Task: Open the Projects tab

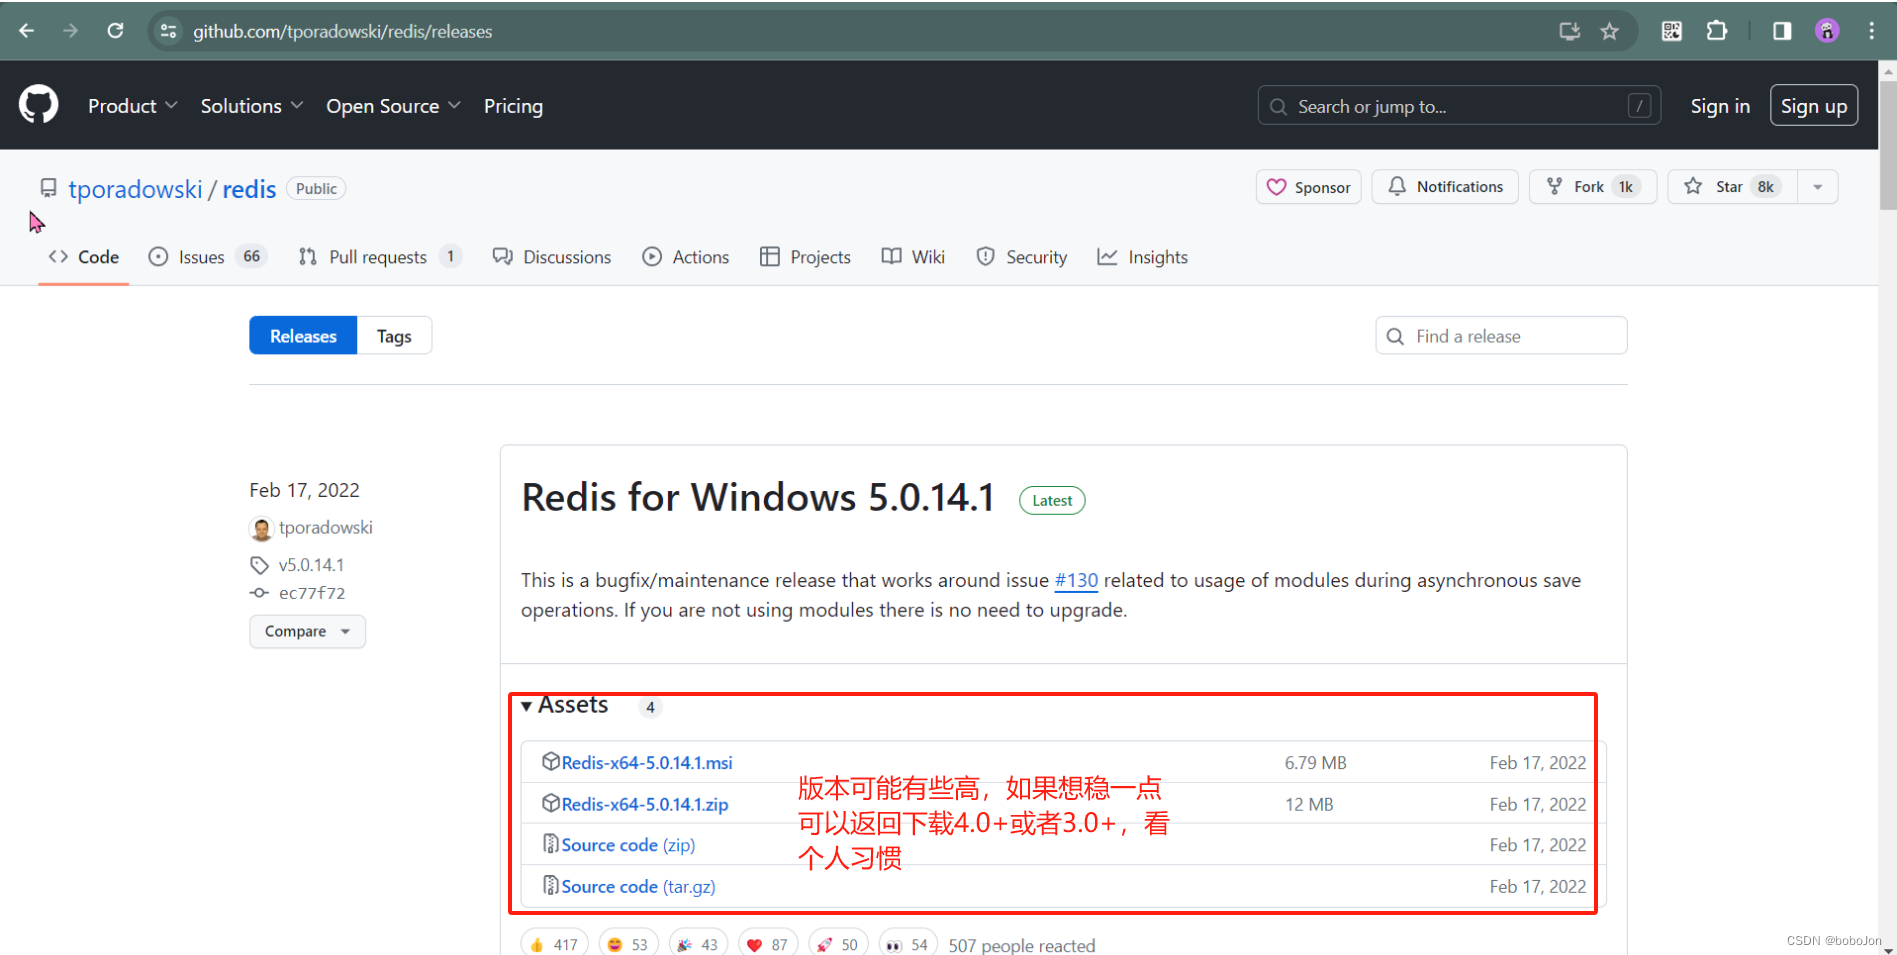Action: tap(805, 257)
